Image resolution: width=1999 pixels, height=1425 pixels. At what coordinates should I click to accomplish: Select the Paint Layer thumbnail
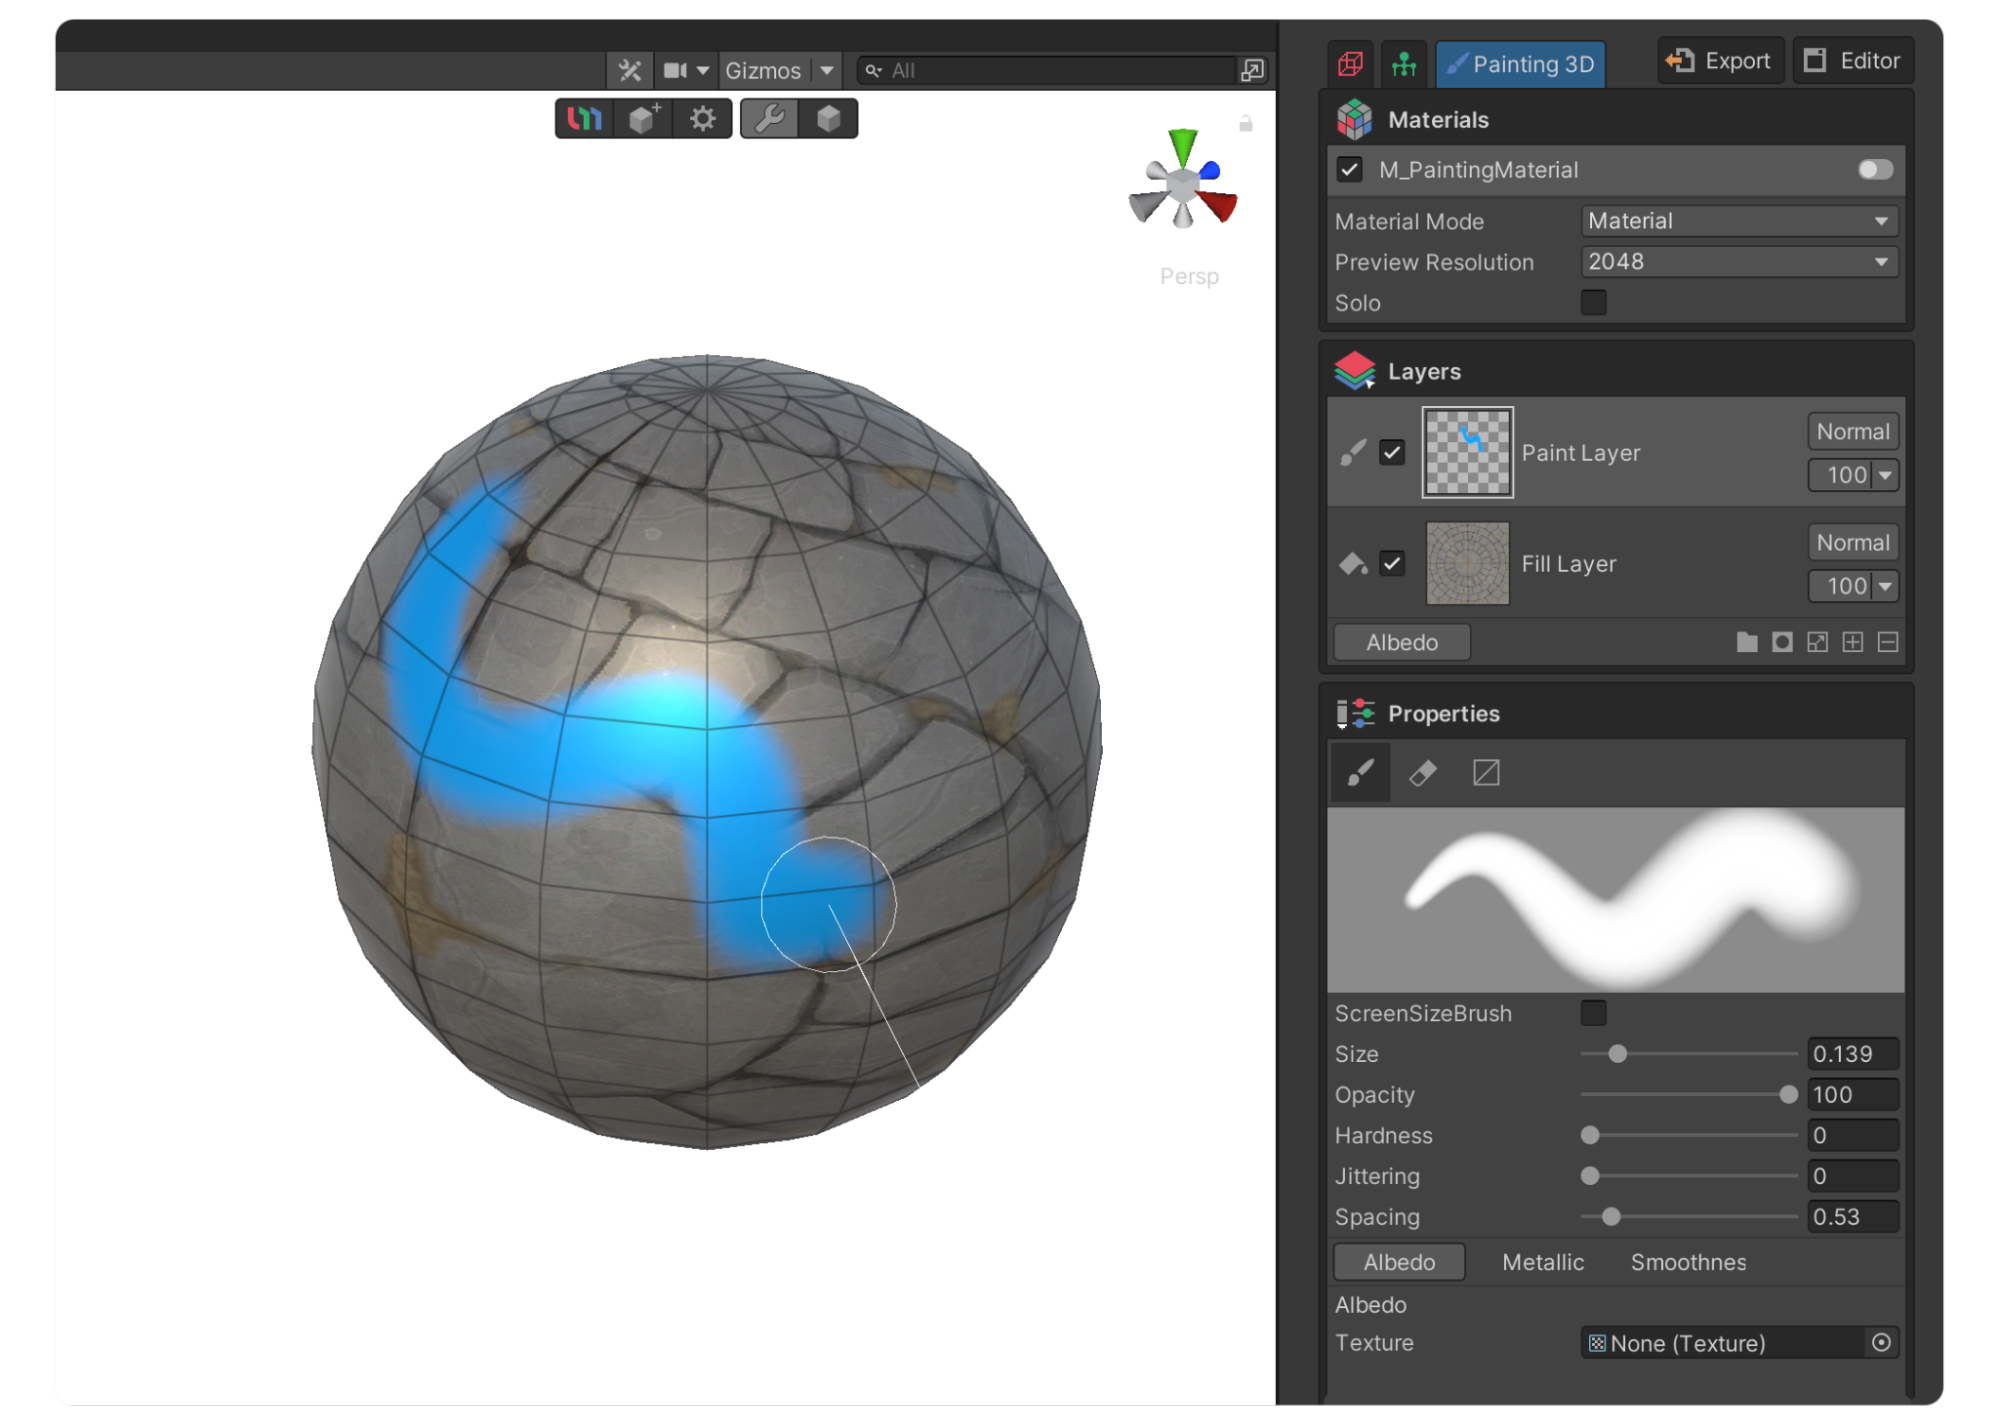1466,452
